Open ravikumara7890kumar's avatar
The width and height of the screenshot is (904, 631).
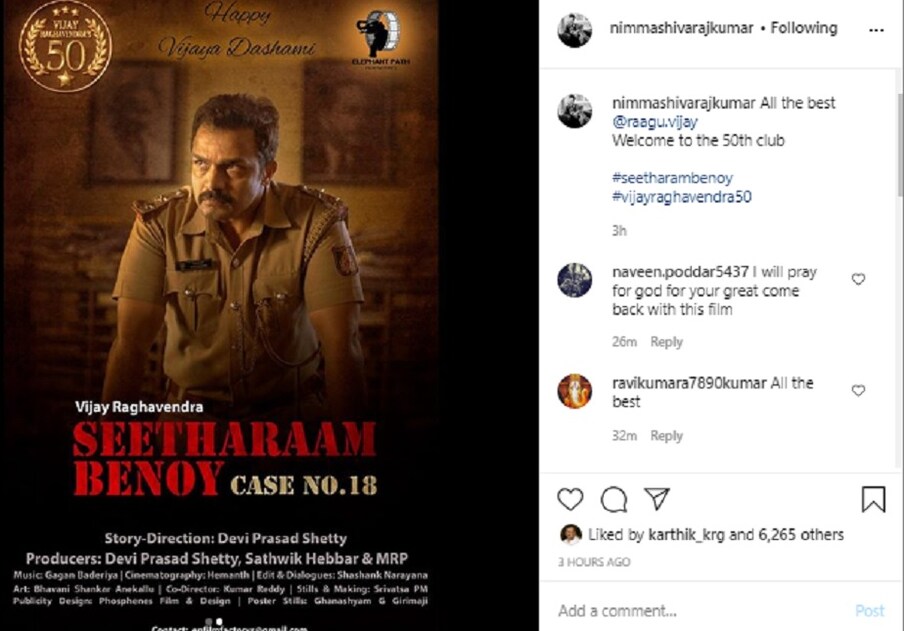point(575,391)
